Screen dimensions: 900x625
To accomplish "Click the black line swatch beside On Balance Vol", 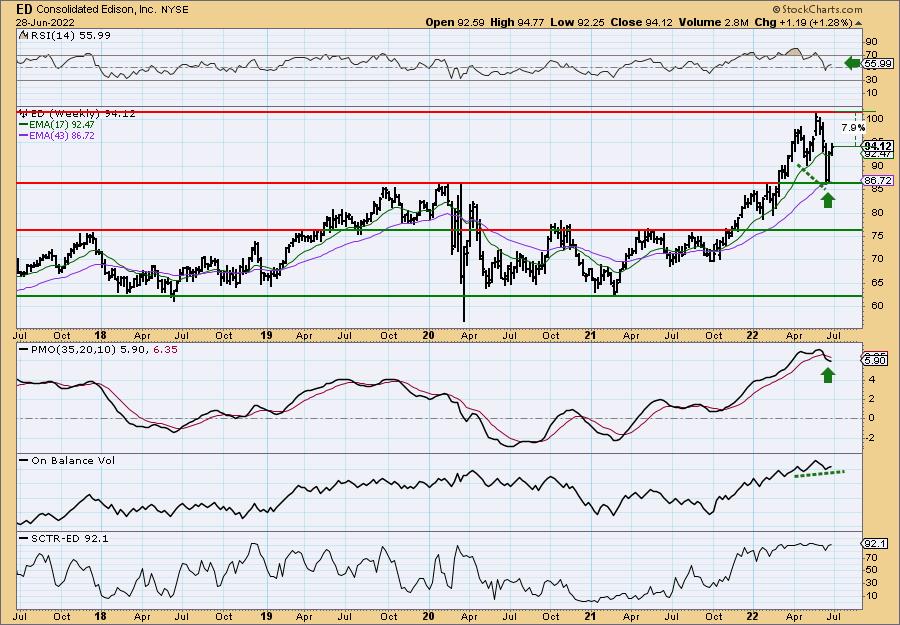I will [x=24, y=460].
